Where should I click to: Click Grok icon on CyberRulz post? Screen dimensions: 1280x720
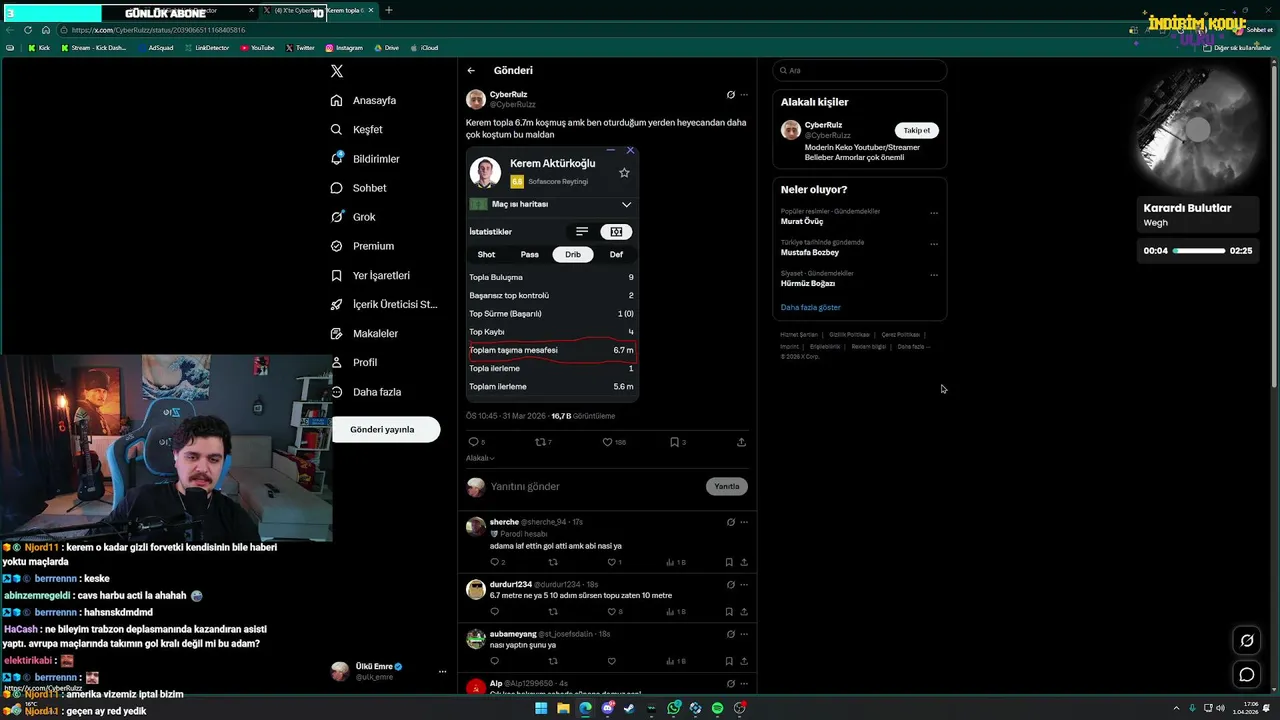730,95
